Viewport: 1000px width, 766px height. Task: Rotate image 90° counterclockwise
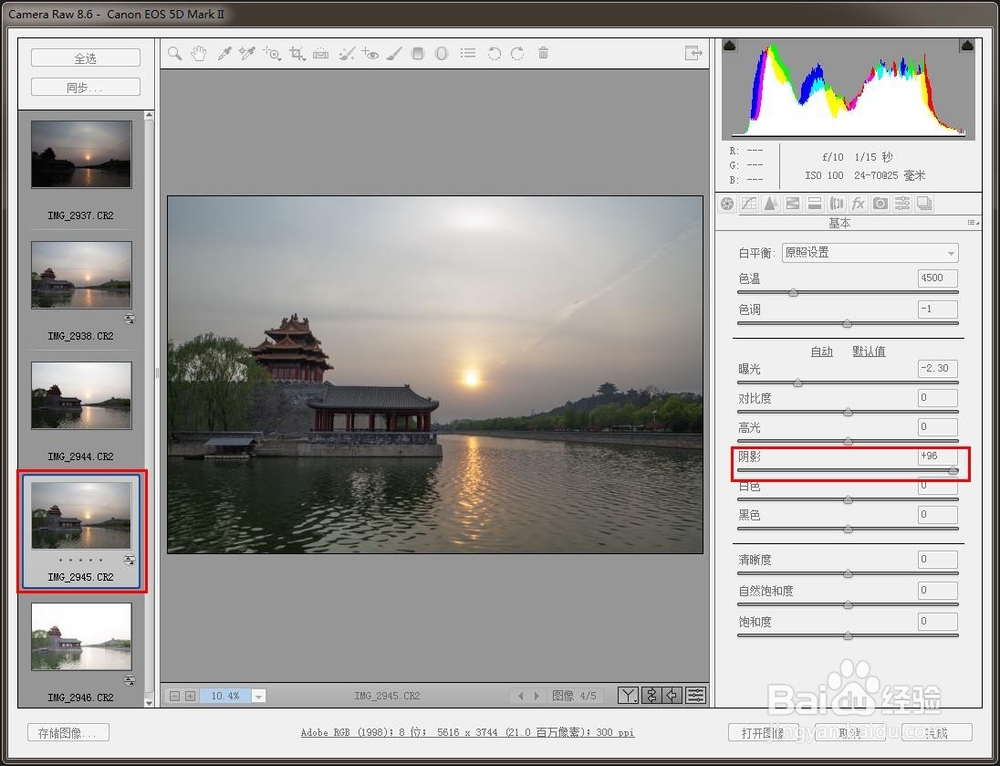pos(494,54)
